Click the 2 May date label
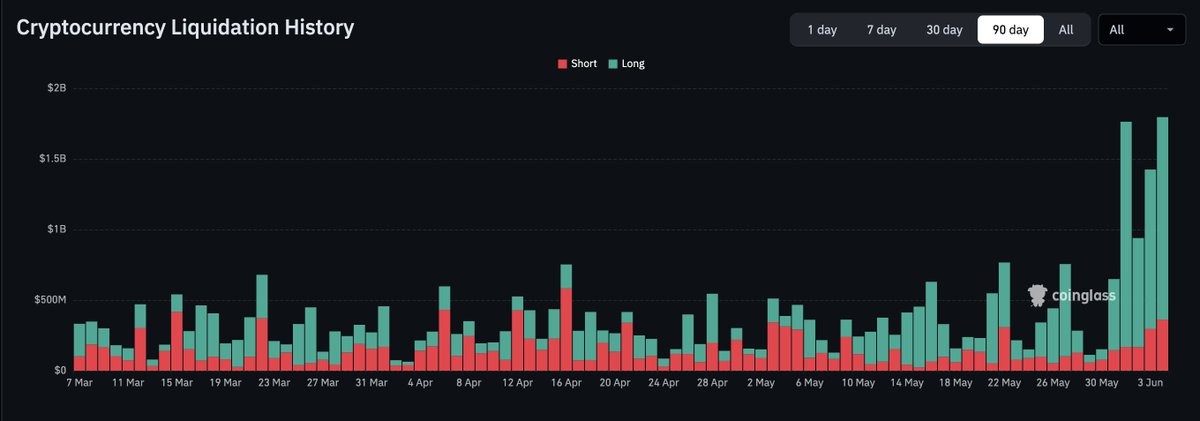This screenshot has width=1200, height=421. [762, 383]
